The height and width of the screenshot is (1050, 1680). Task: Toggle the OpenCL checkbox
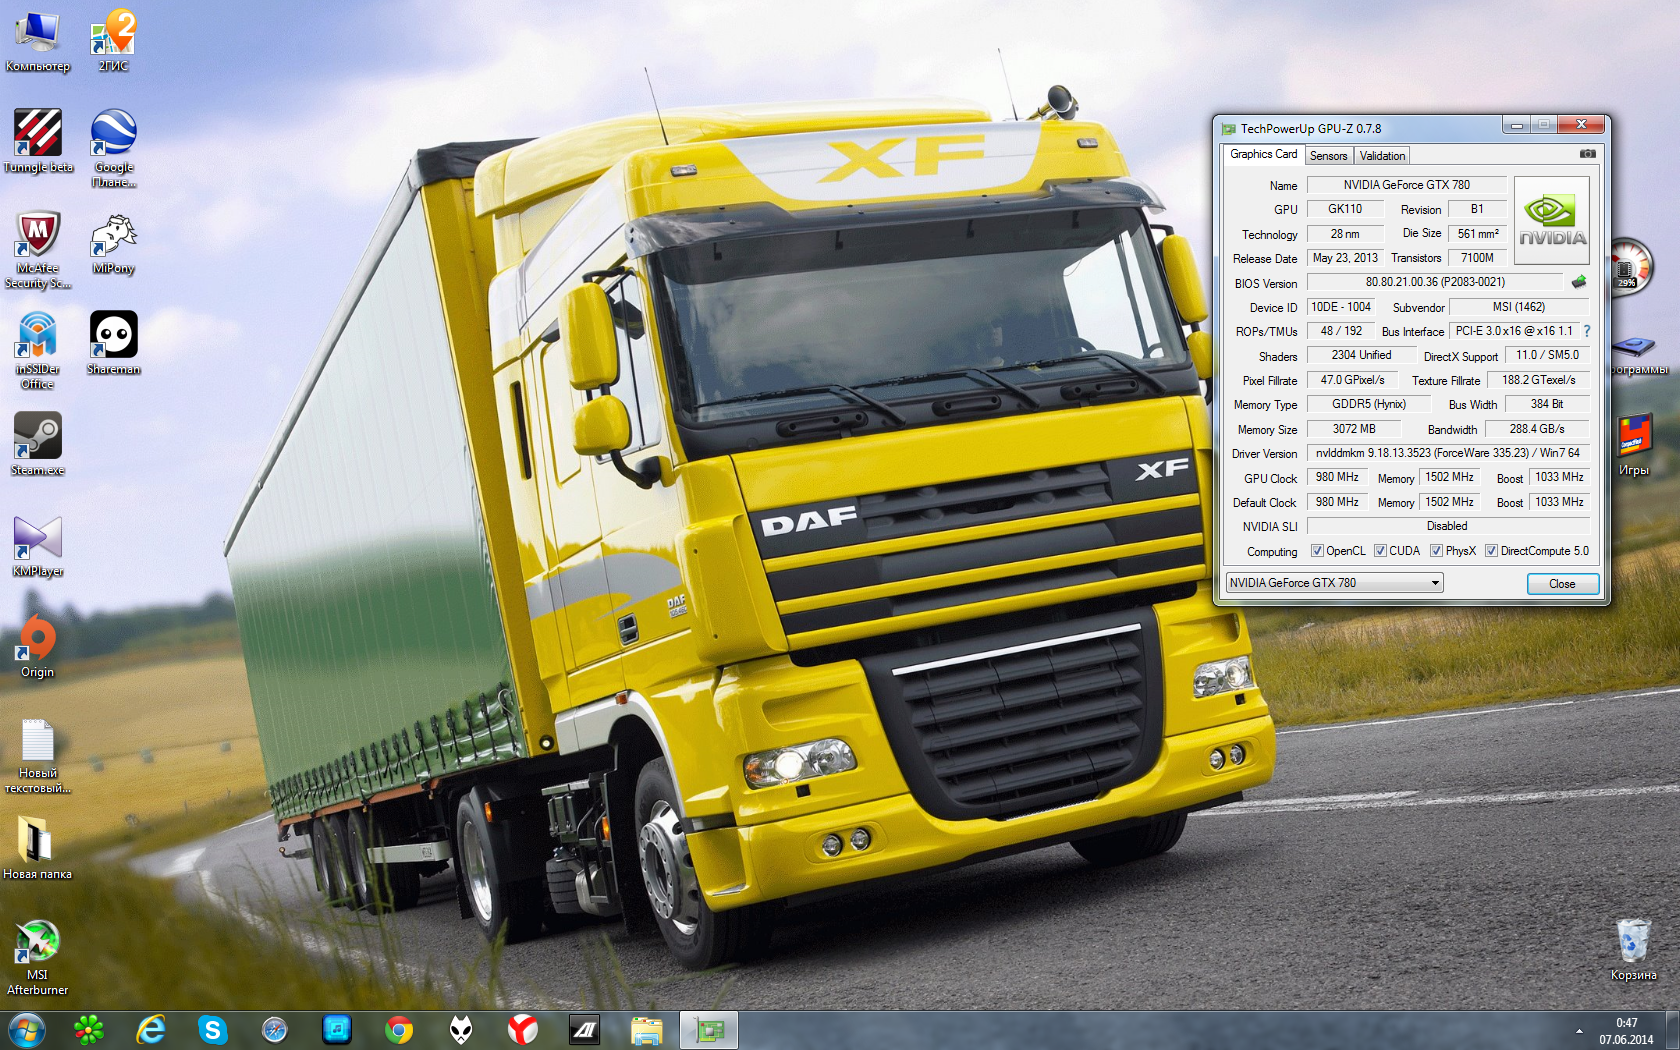(1318, 551)
